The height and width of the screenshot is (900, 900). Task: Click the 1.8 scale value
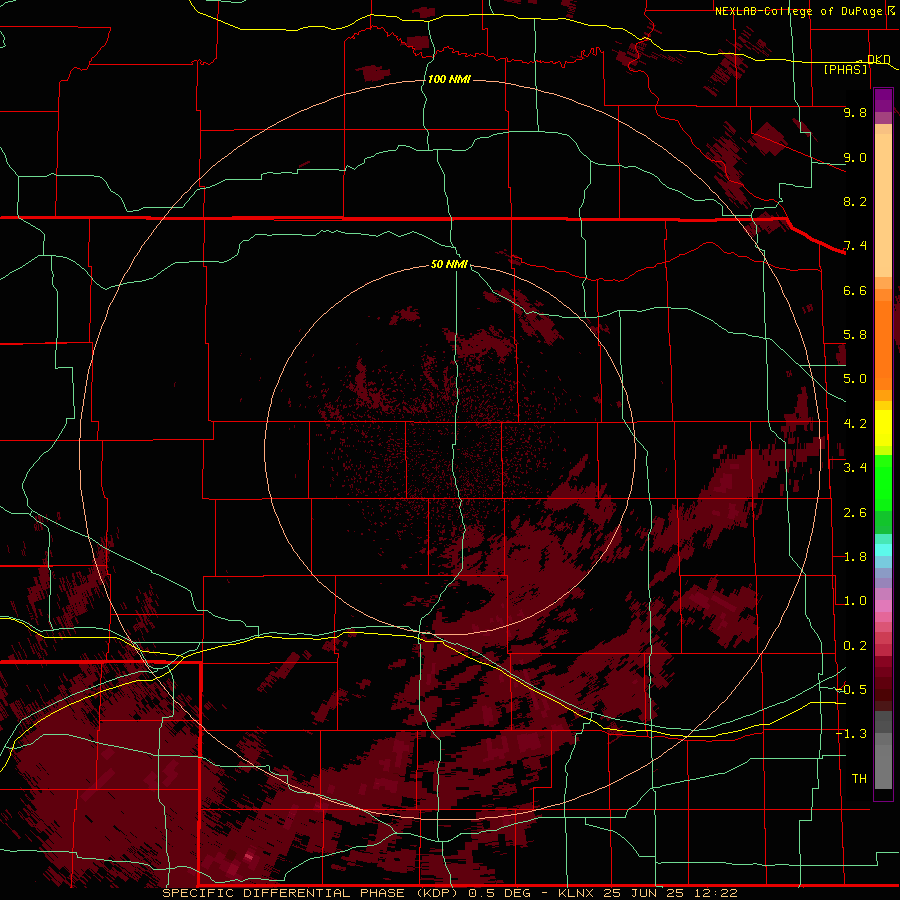tap(855, 557)
